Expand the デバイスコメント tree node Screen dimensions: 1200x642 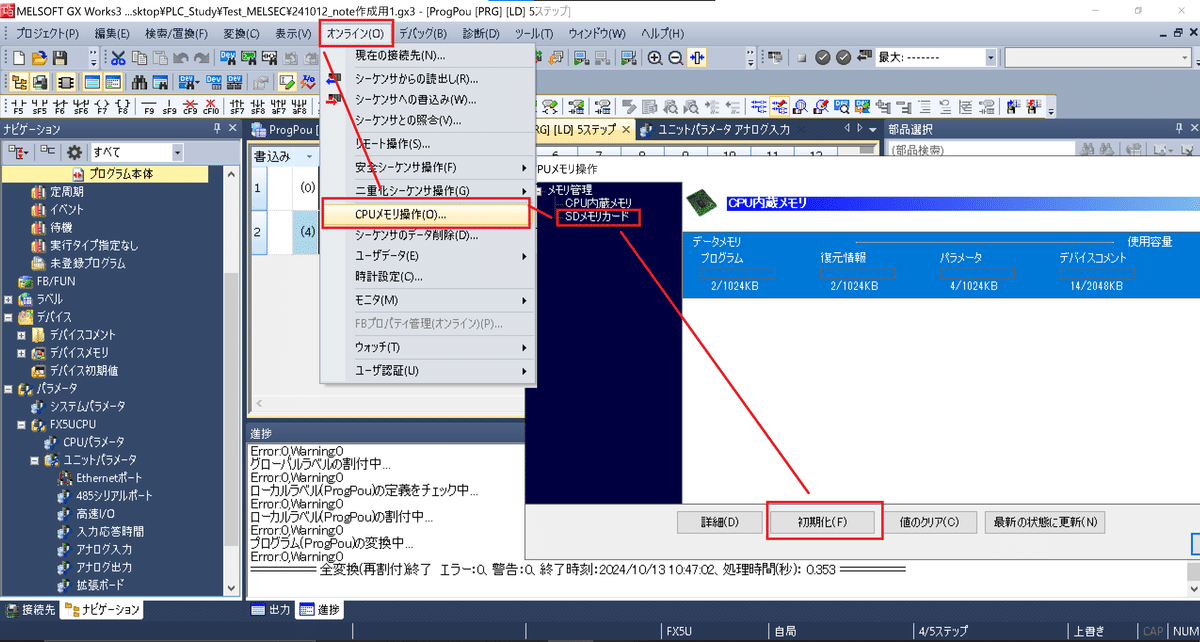click(21, 335)
